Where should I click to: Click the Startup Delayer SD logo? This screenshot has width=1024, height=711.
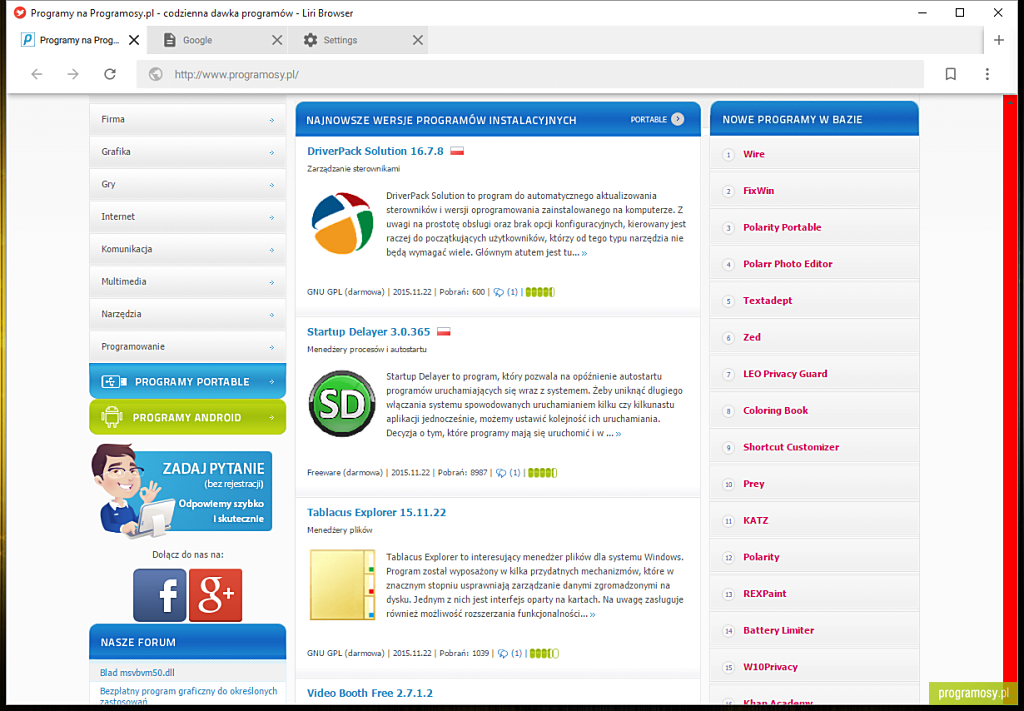point(342,403)
